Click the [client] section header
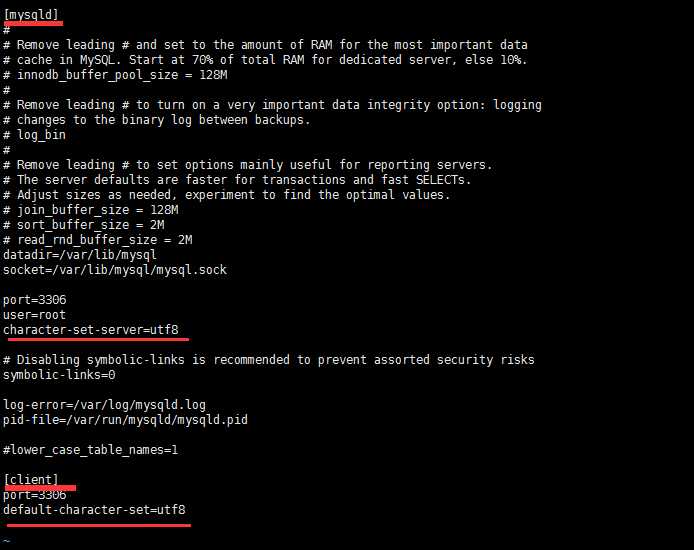The width and height of the screenshot is (694, 550). [31, 480]
